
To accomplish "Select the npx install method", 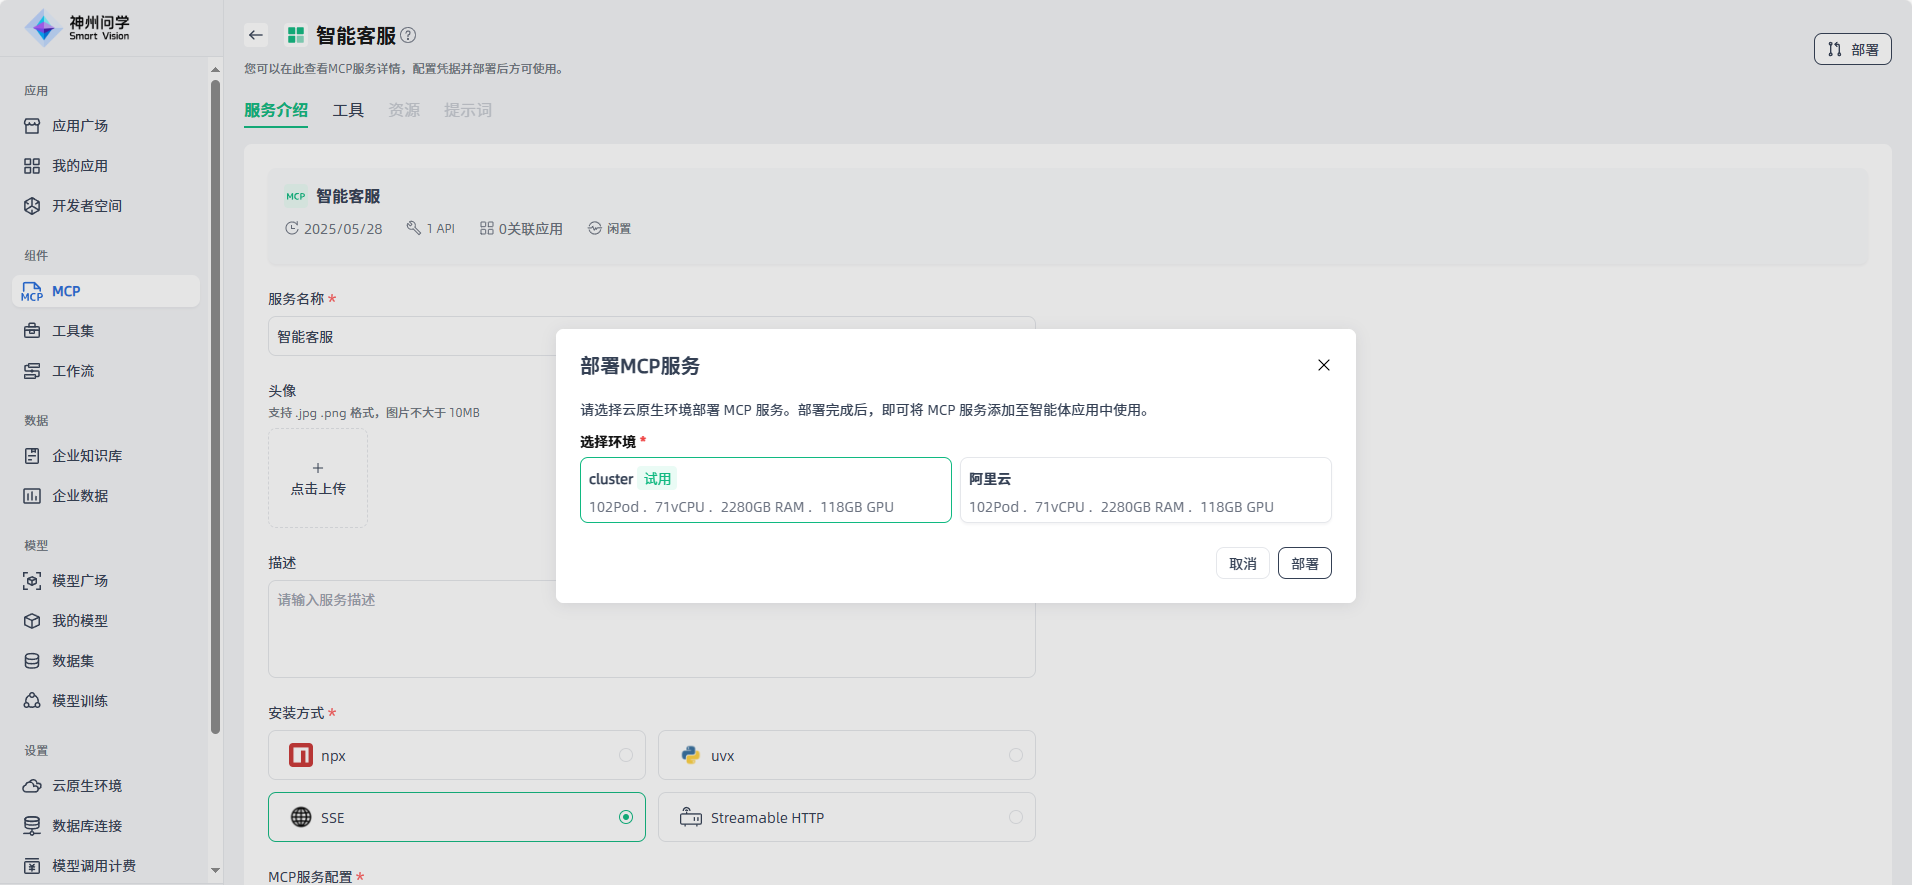I will [x=456, y=756].
